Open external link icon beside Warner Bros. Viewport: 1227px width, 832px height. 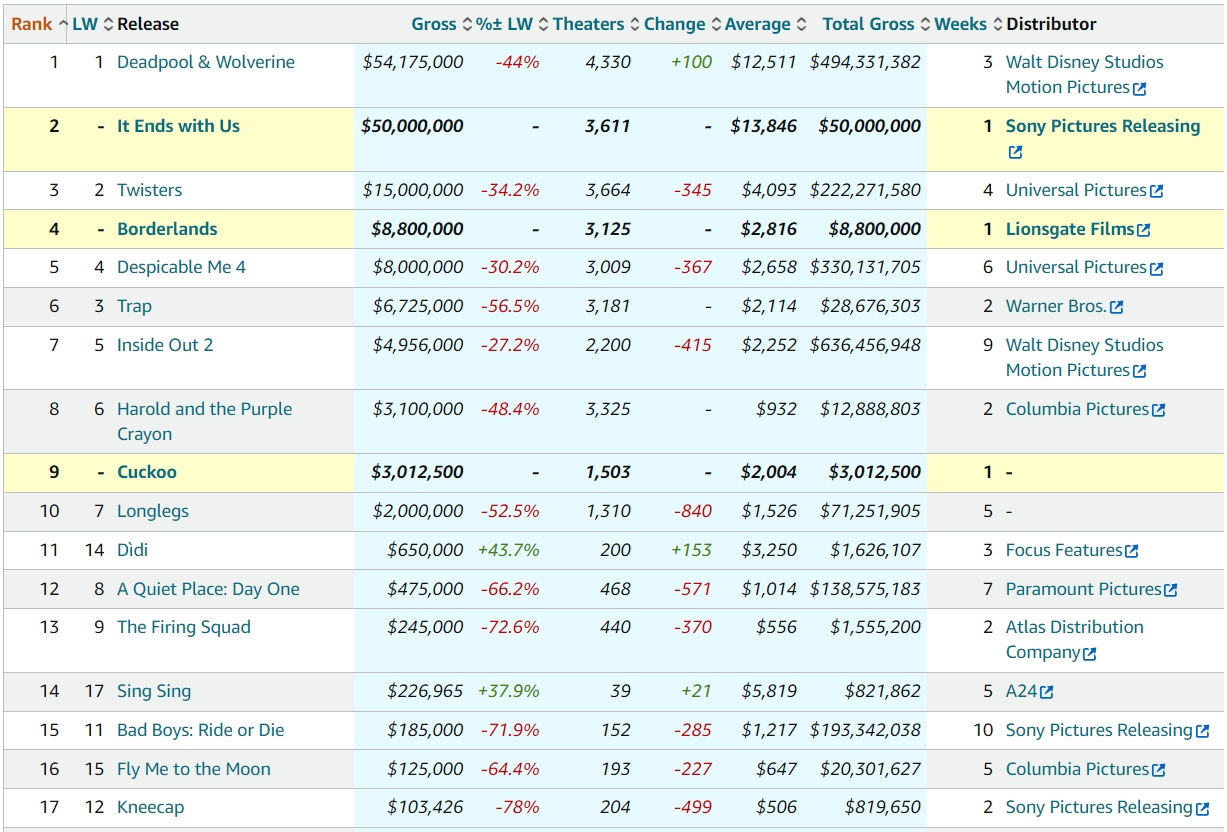coord(1117,308)
